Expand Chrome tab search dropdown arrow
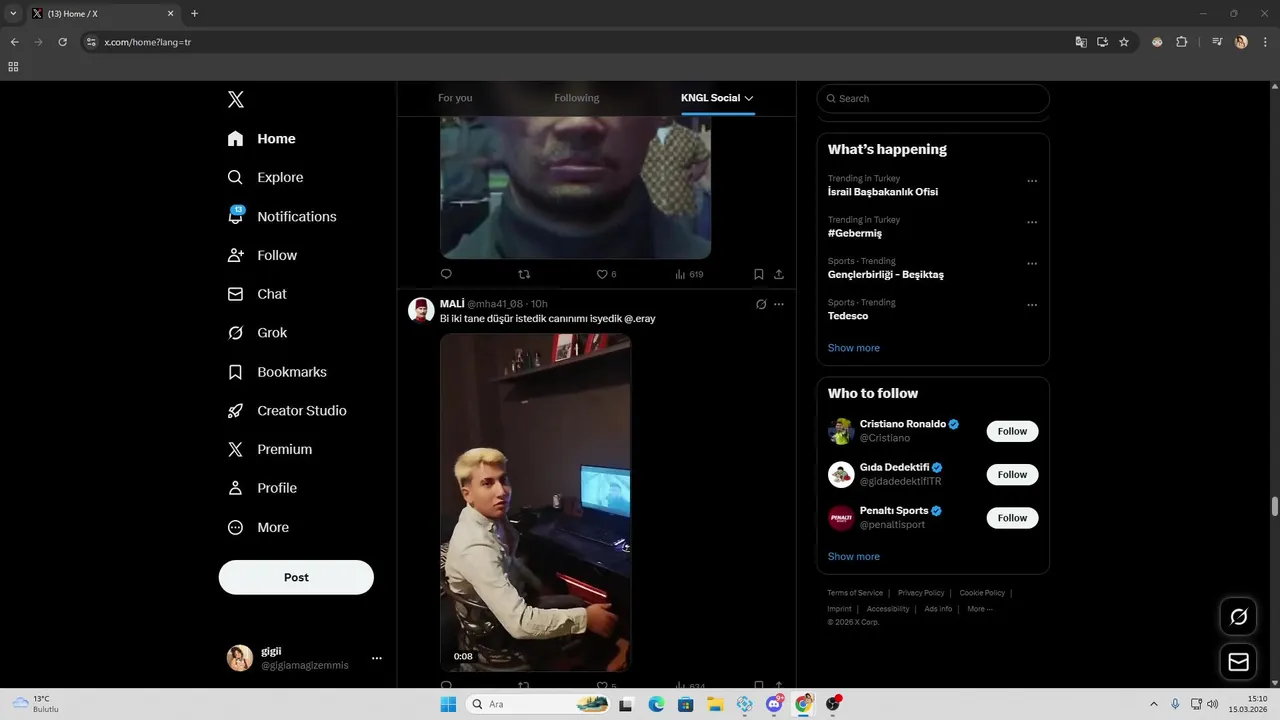 point(13,14)
